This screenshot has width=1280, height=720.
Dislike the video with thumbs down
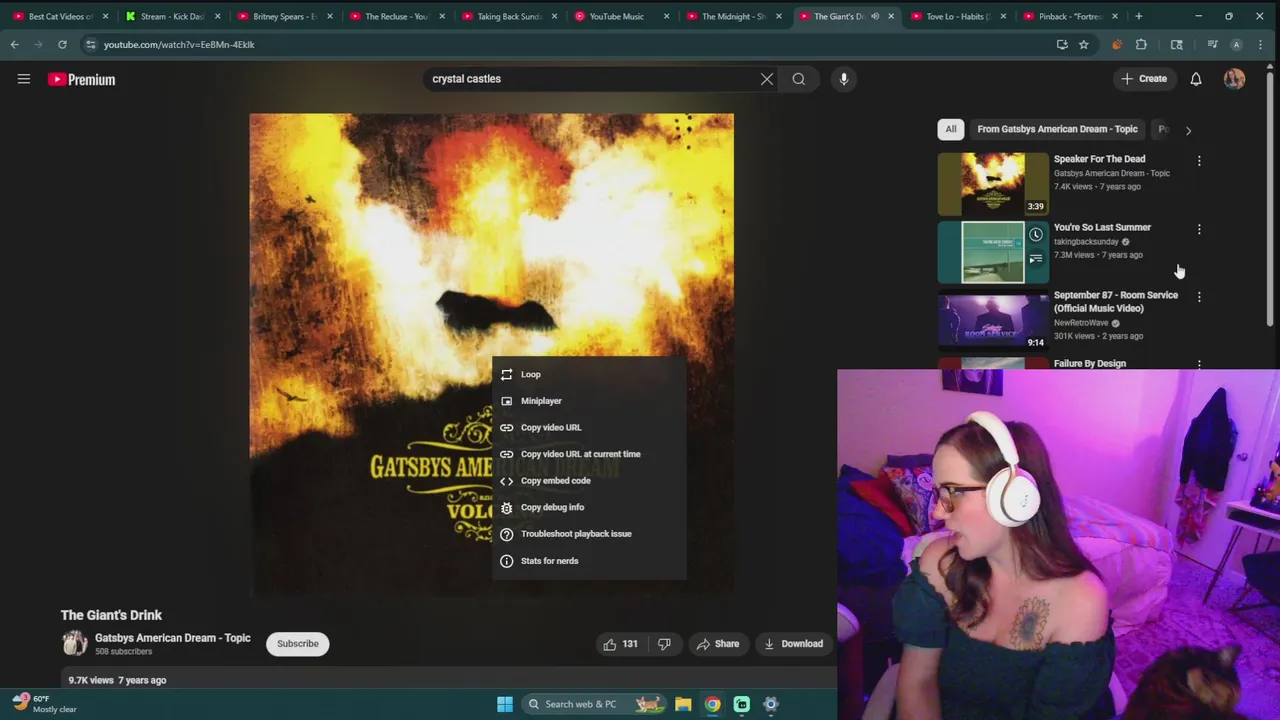pyautogui.click(x=664, y=644)
